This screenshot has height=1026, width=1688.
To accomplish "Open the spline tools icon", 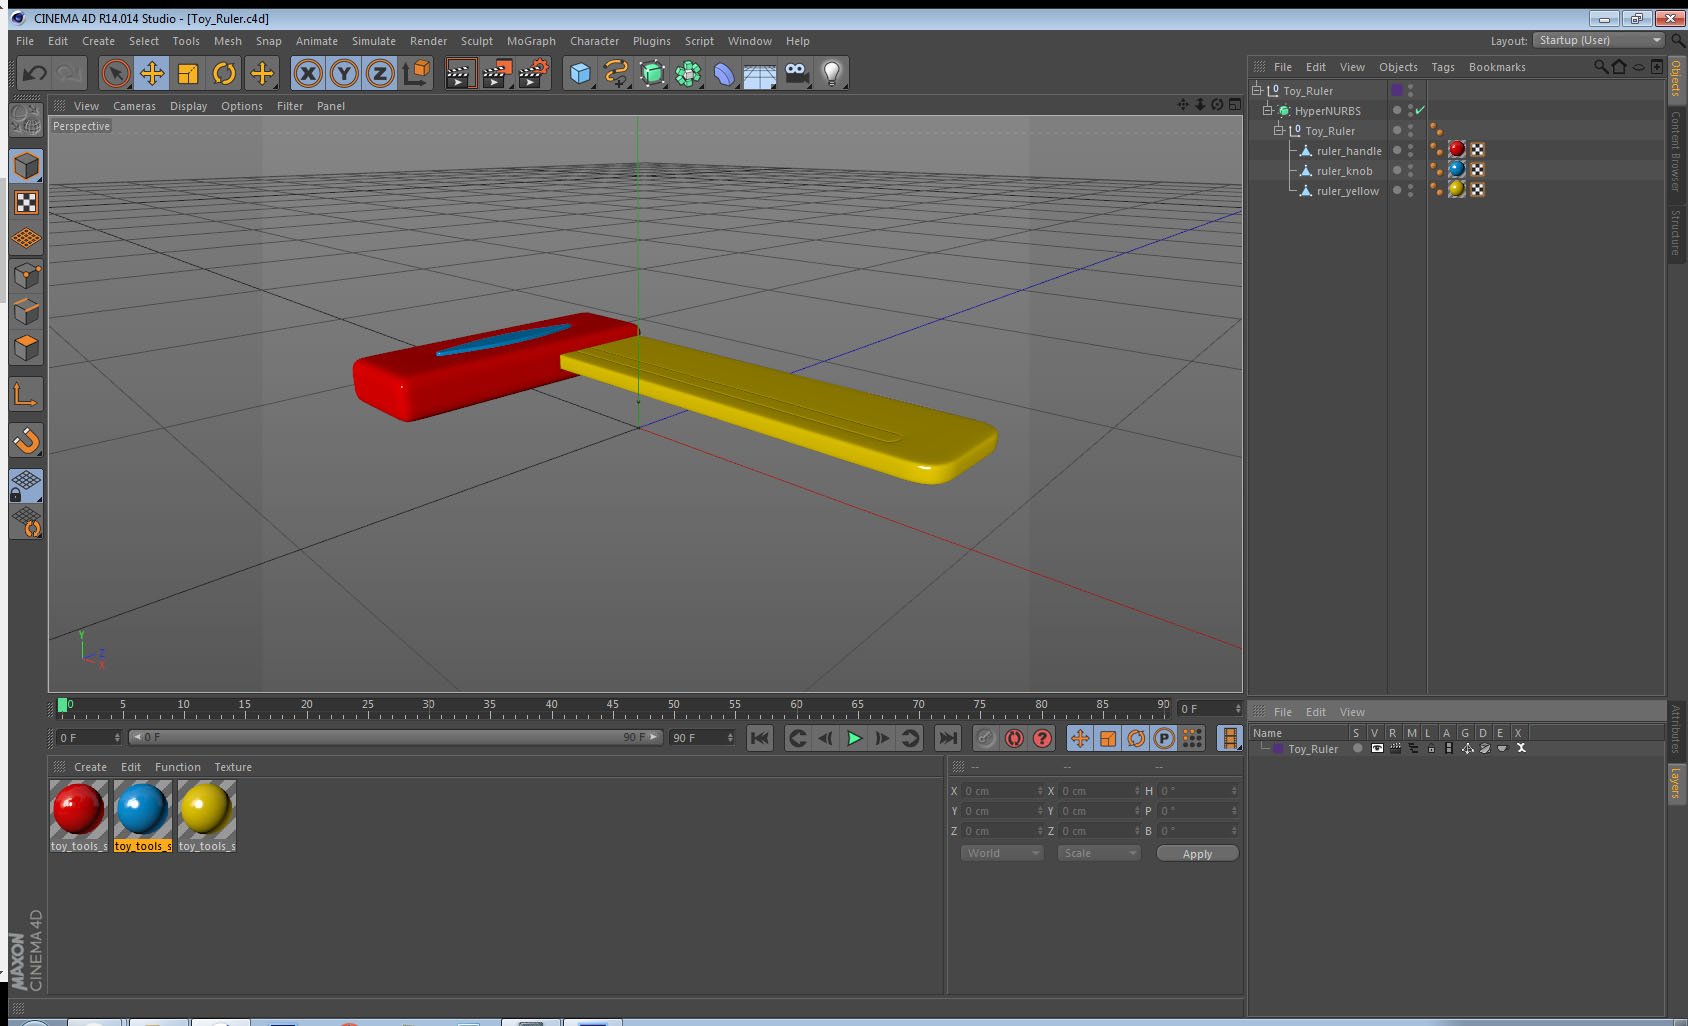I will click(616, 73).
